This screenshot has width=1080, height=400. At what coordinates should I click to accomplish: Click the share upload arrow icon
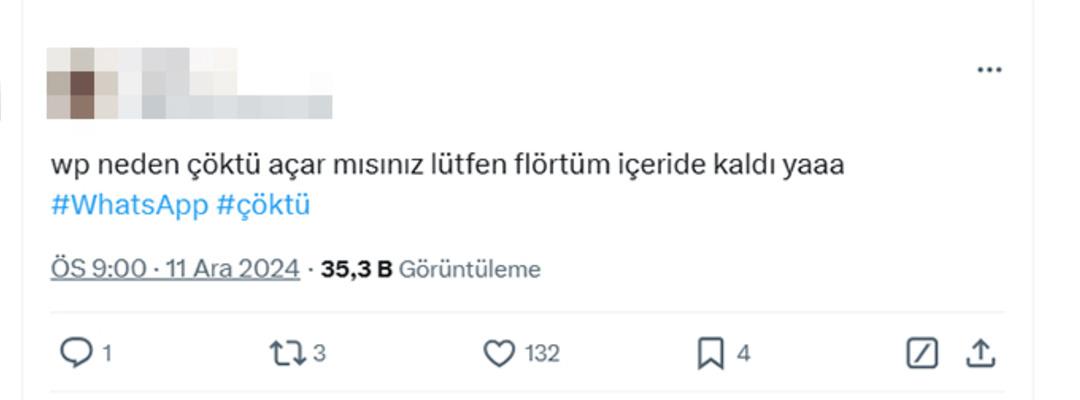point(980,353)
